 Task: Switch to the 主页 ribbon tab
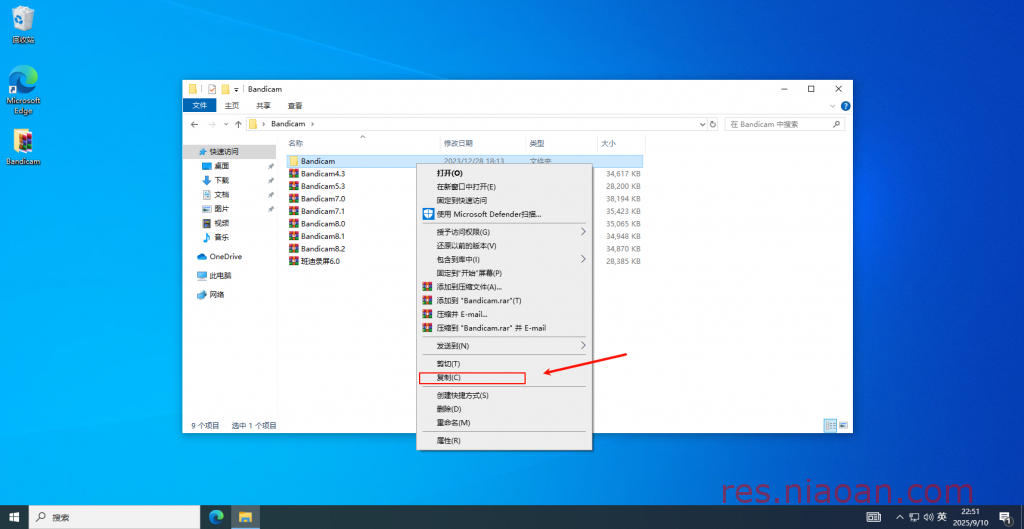click(232, 106)
